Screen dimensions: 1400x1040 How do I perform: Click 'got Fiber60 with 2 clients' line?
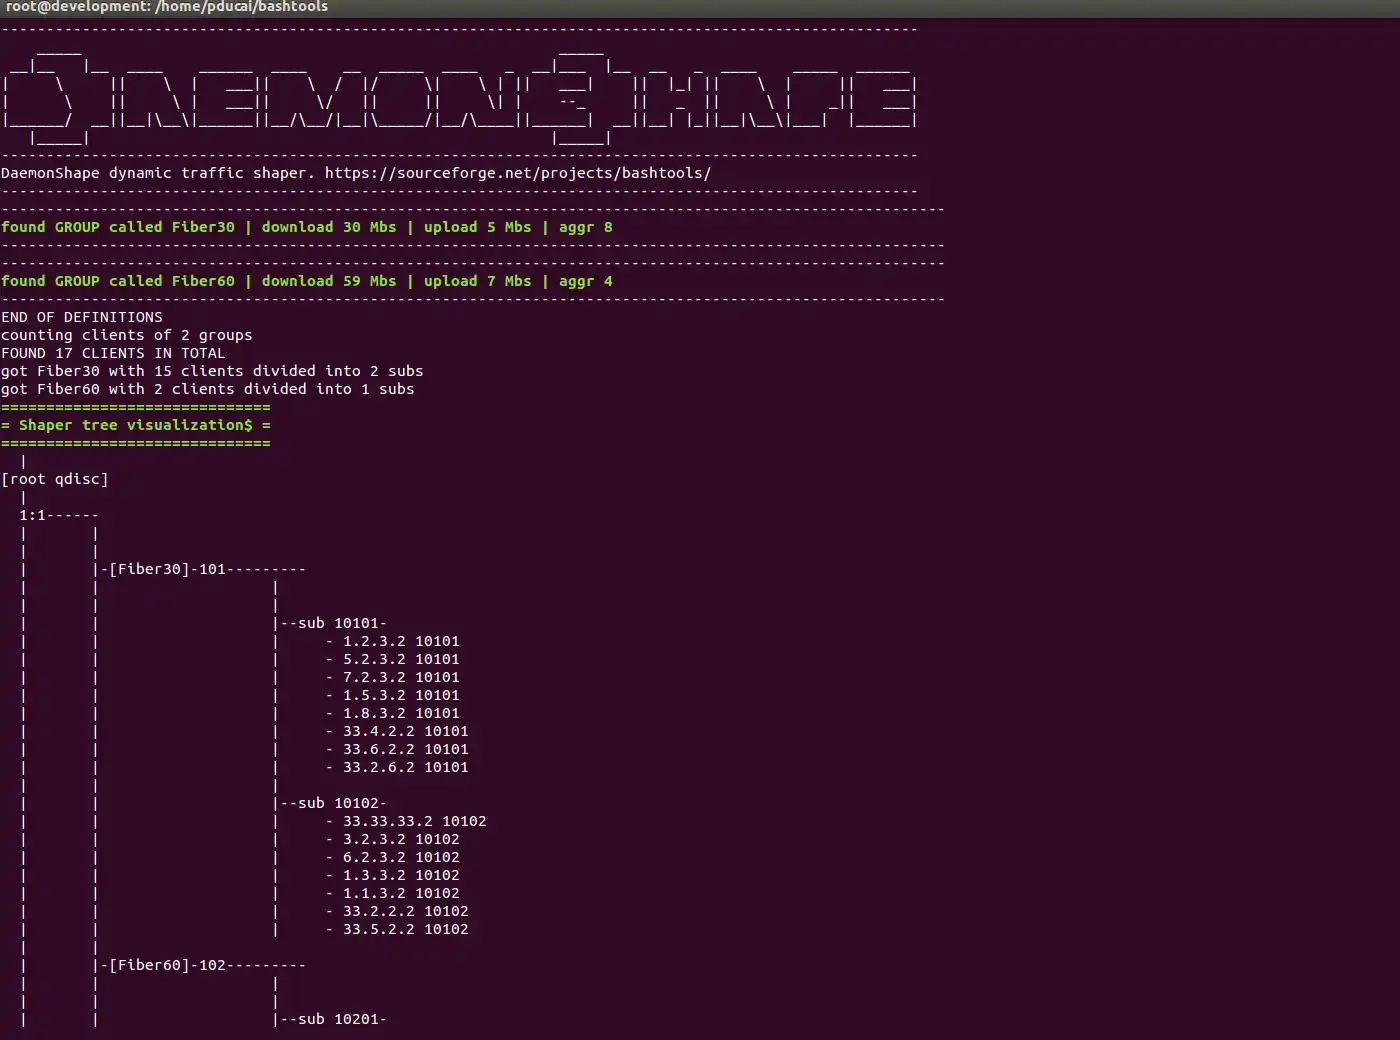208,389
